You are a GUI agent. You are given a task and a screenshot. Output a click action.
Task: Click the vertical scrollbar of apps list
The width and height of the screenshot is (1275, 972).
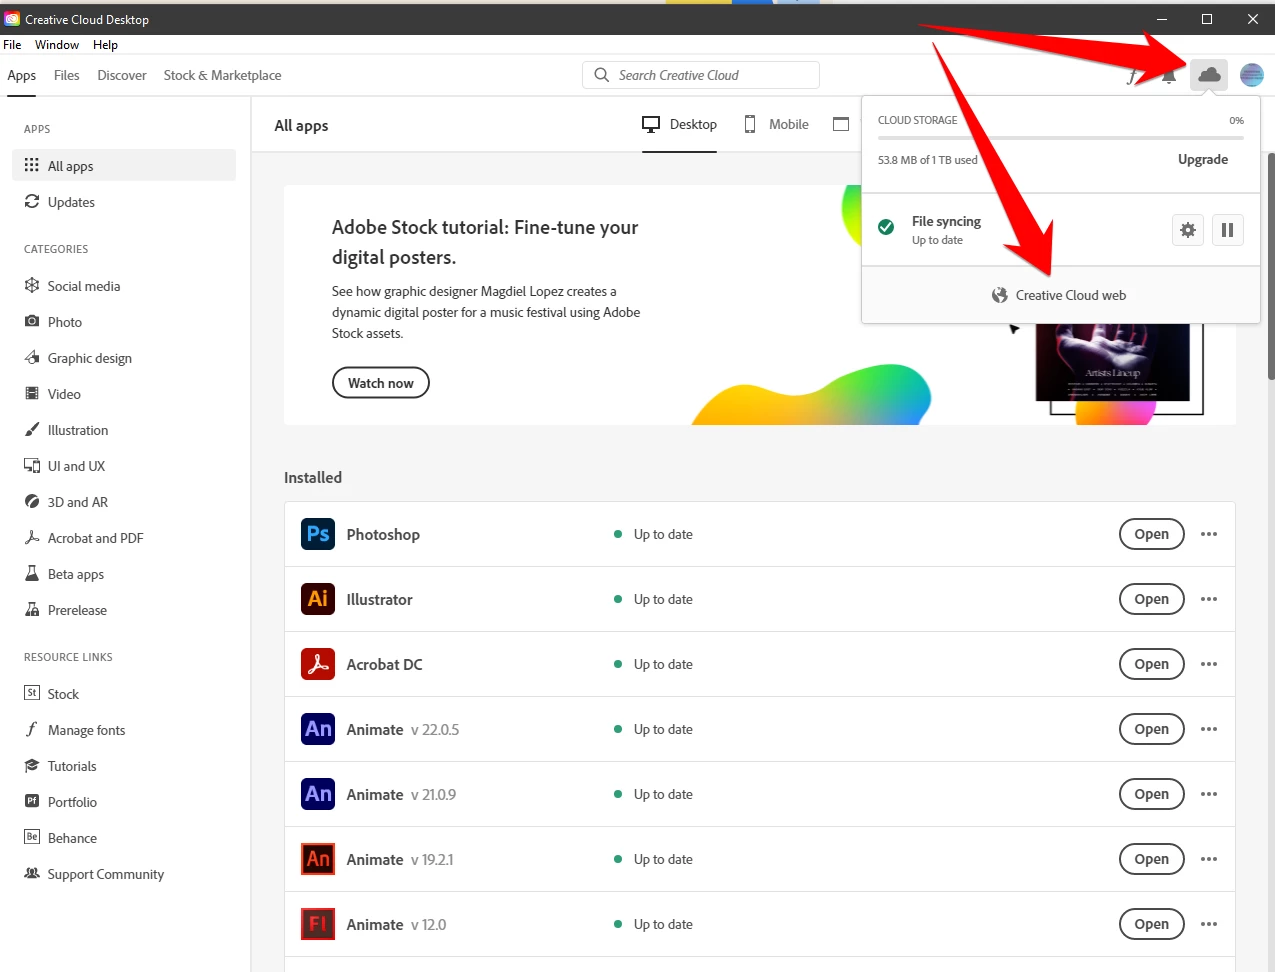(1271, 266)
